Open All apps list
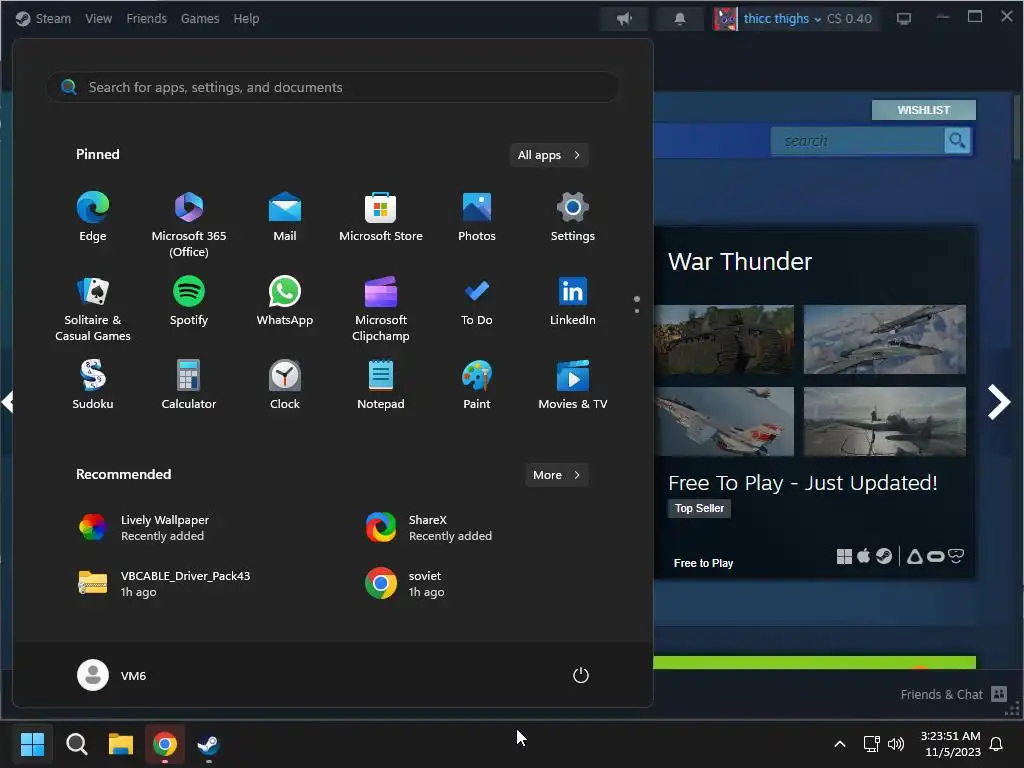 549,155
